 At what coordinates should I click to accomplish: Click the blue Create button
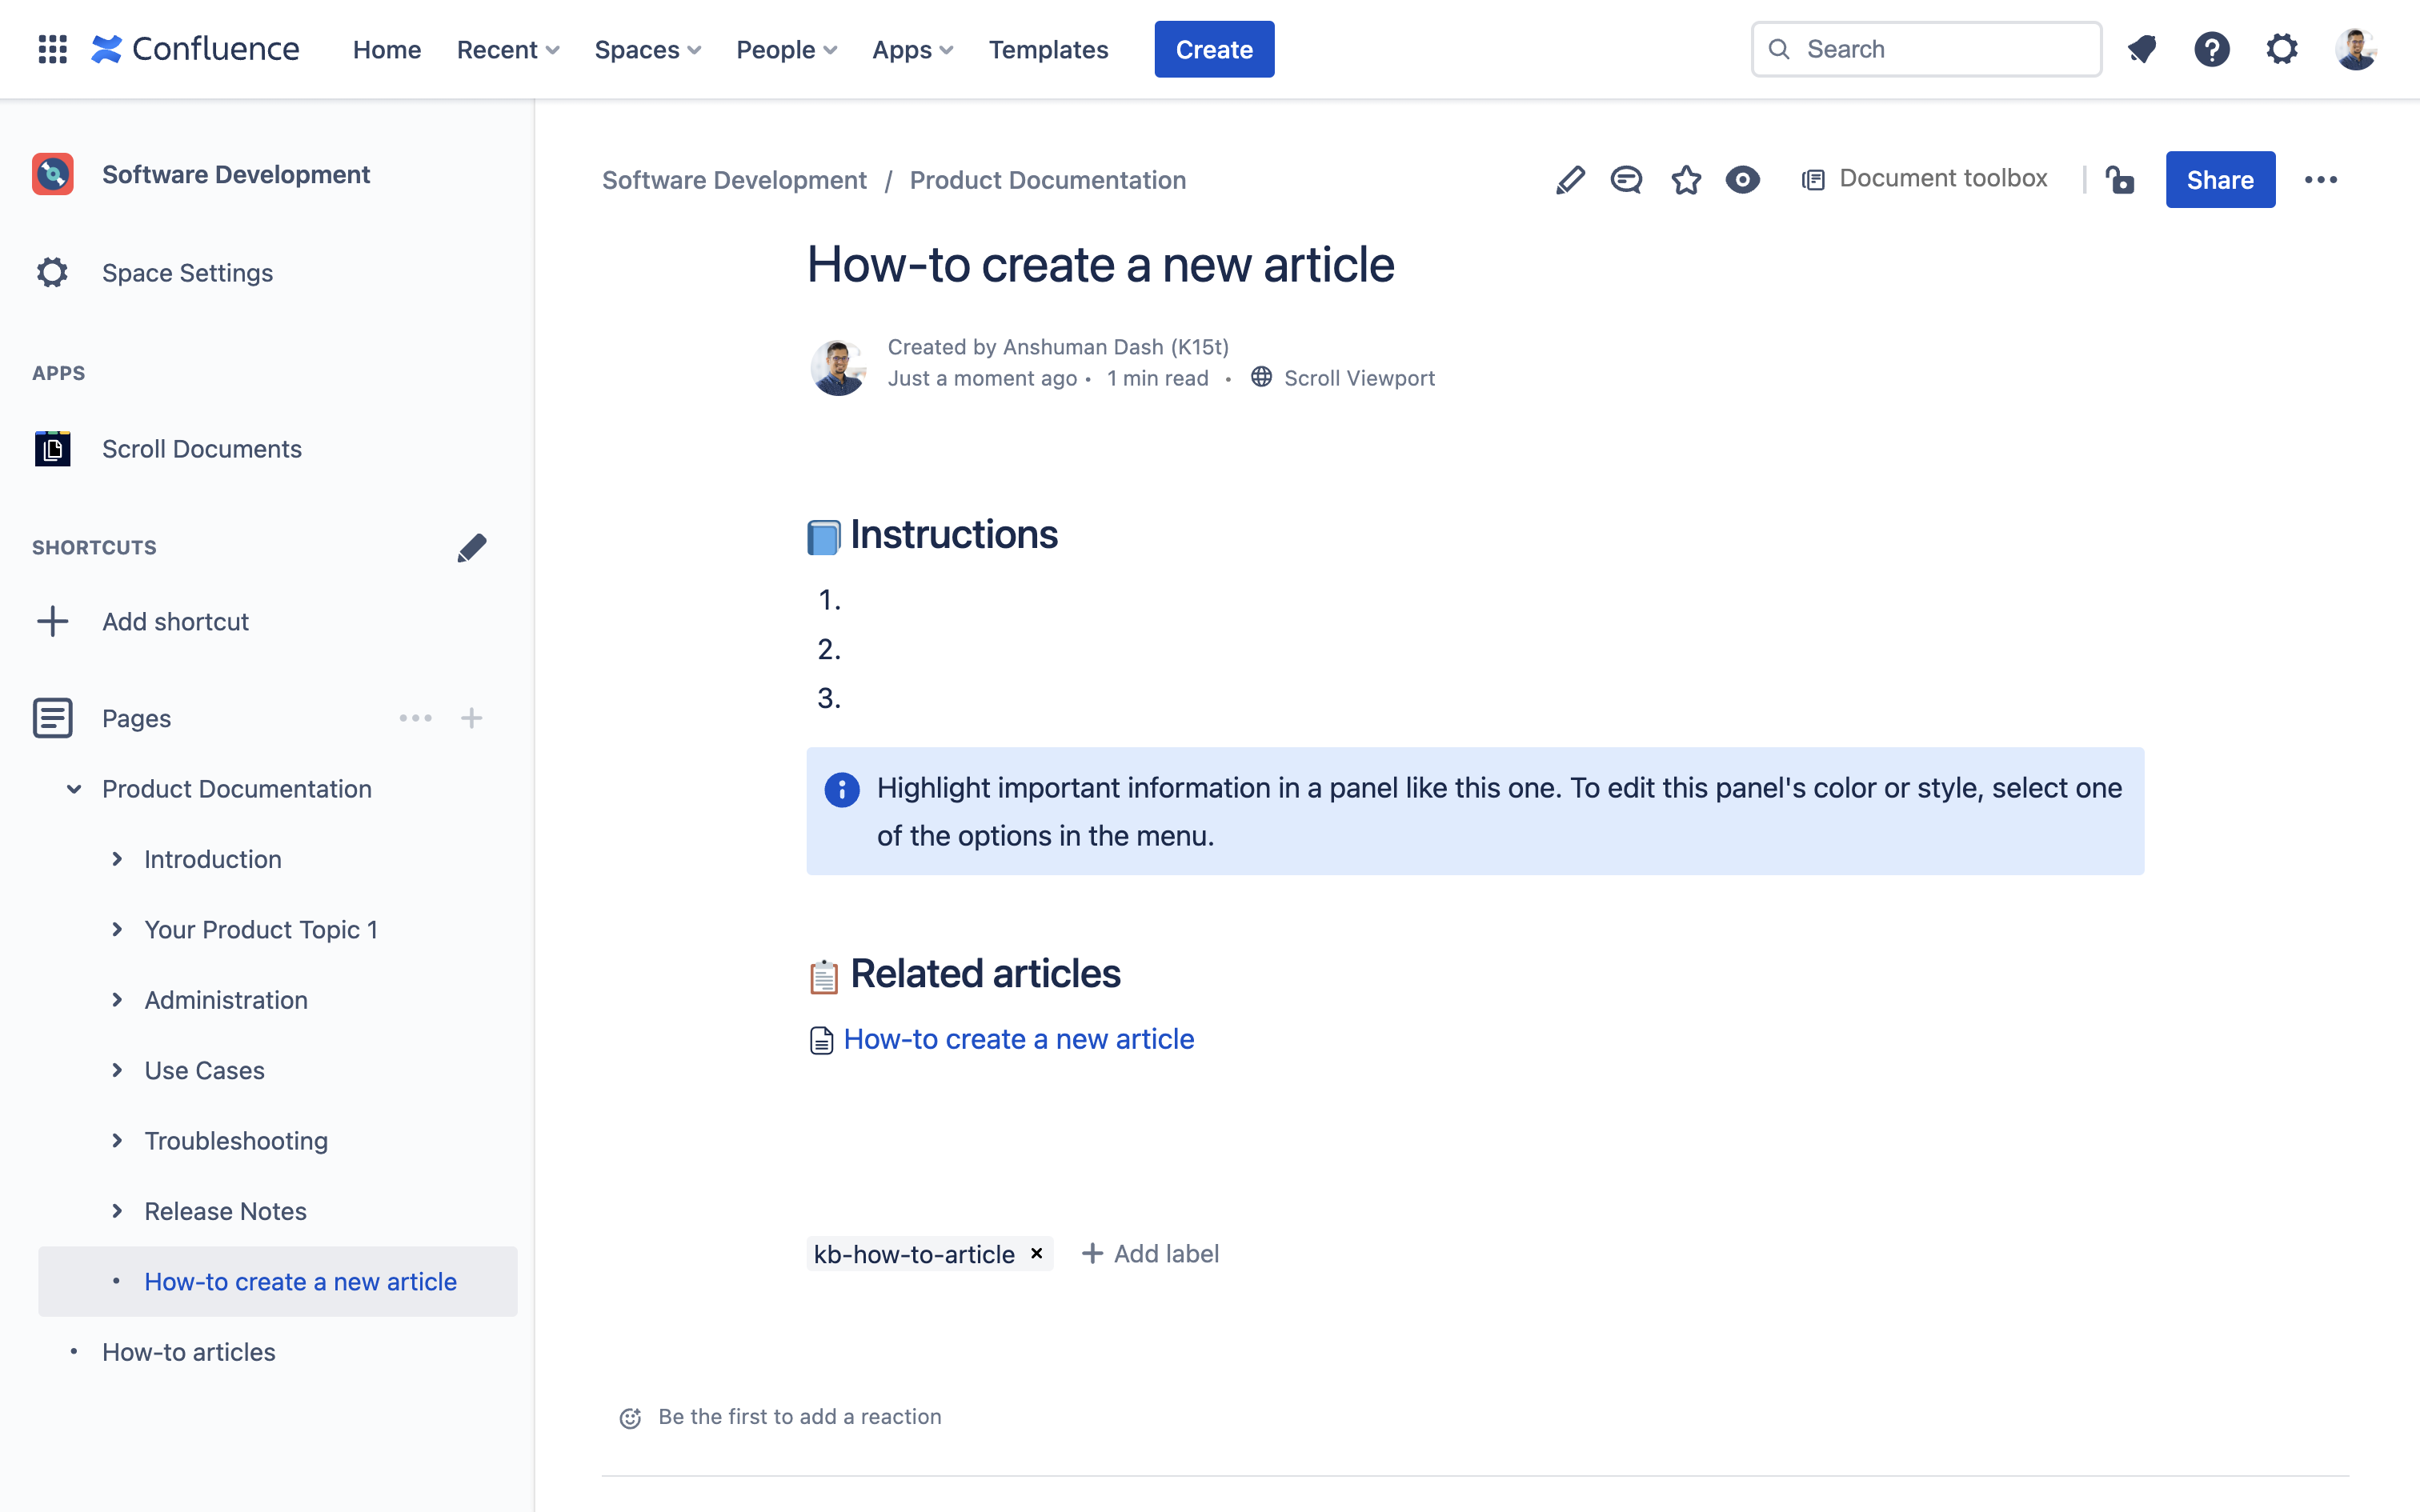[x=1214, y=49]
